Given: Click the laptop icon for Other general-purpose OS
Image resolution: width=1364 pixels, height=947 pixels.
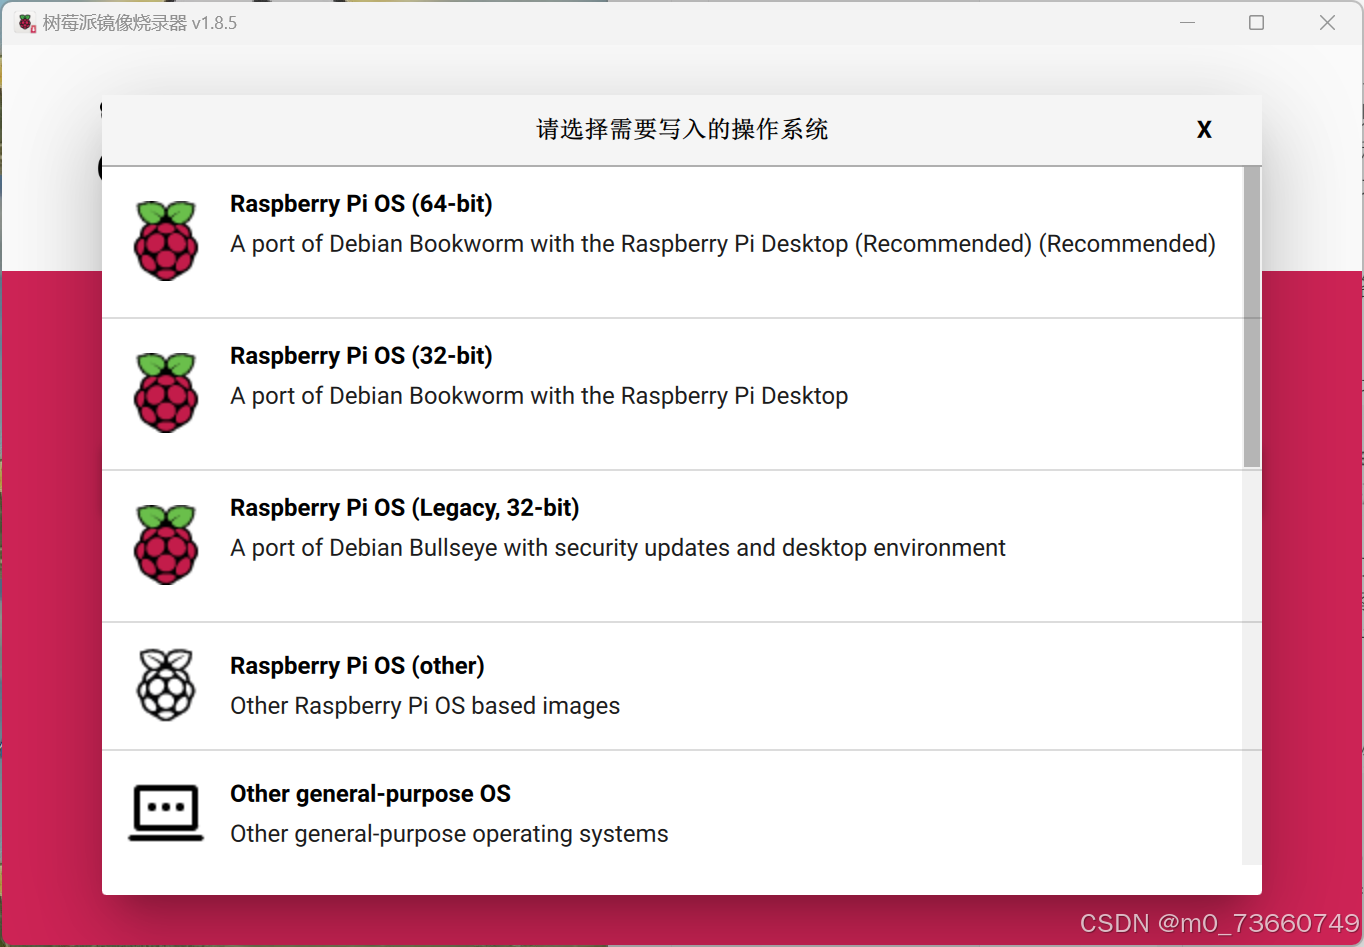Looking at the screenshot, I should tap(166, 813).
